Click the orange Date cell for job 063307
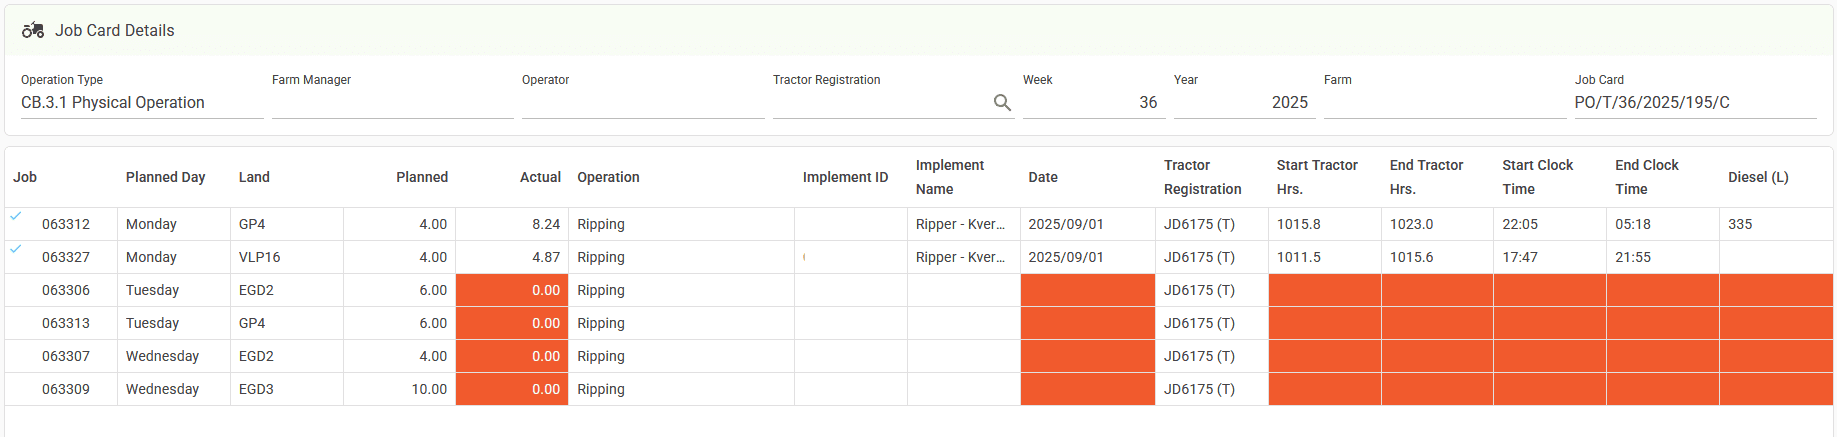1837x437 pixels. click(x=1087, y=356)
